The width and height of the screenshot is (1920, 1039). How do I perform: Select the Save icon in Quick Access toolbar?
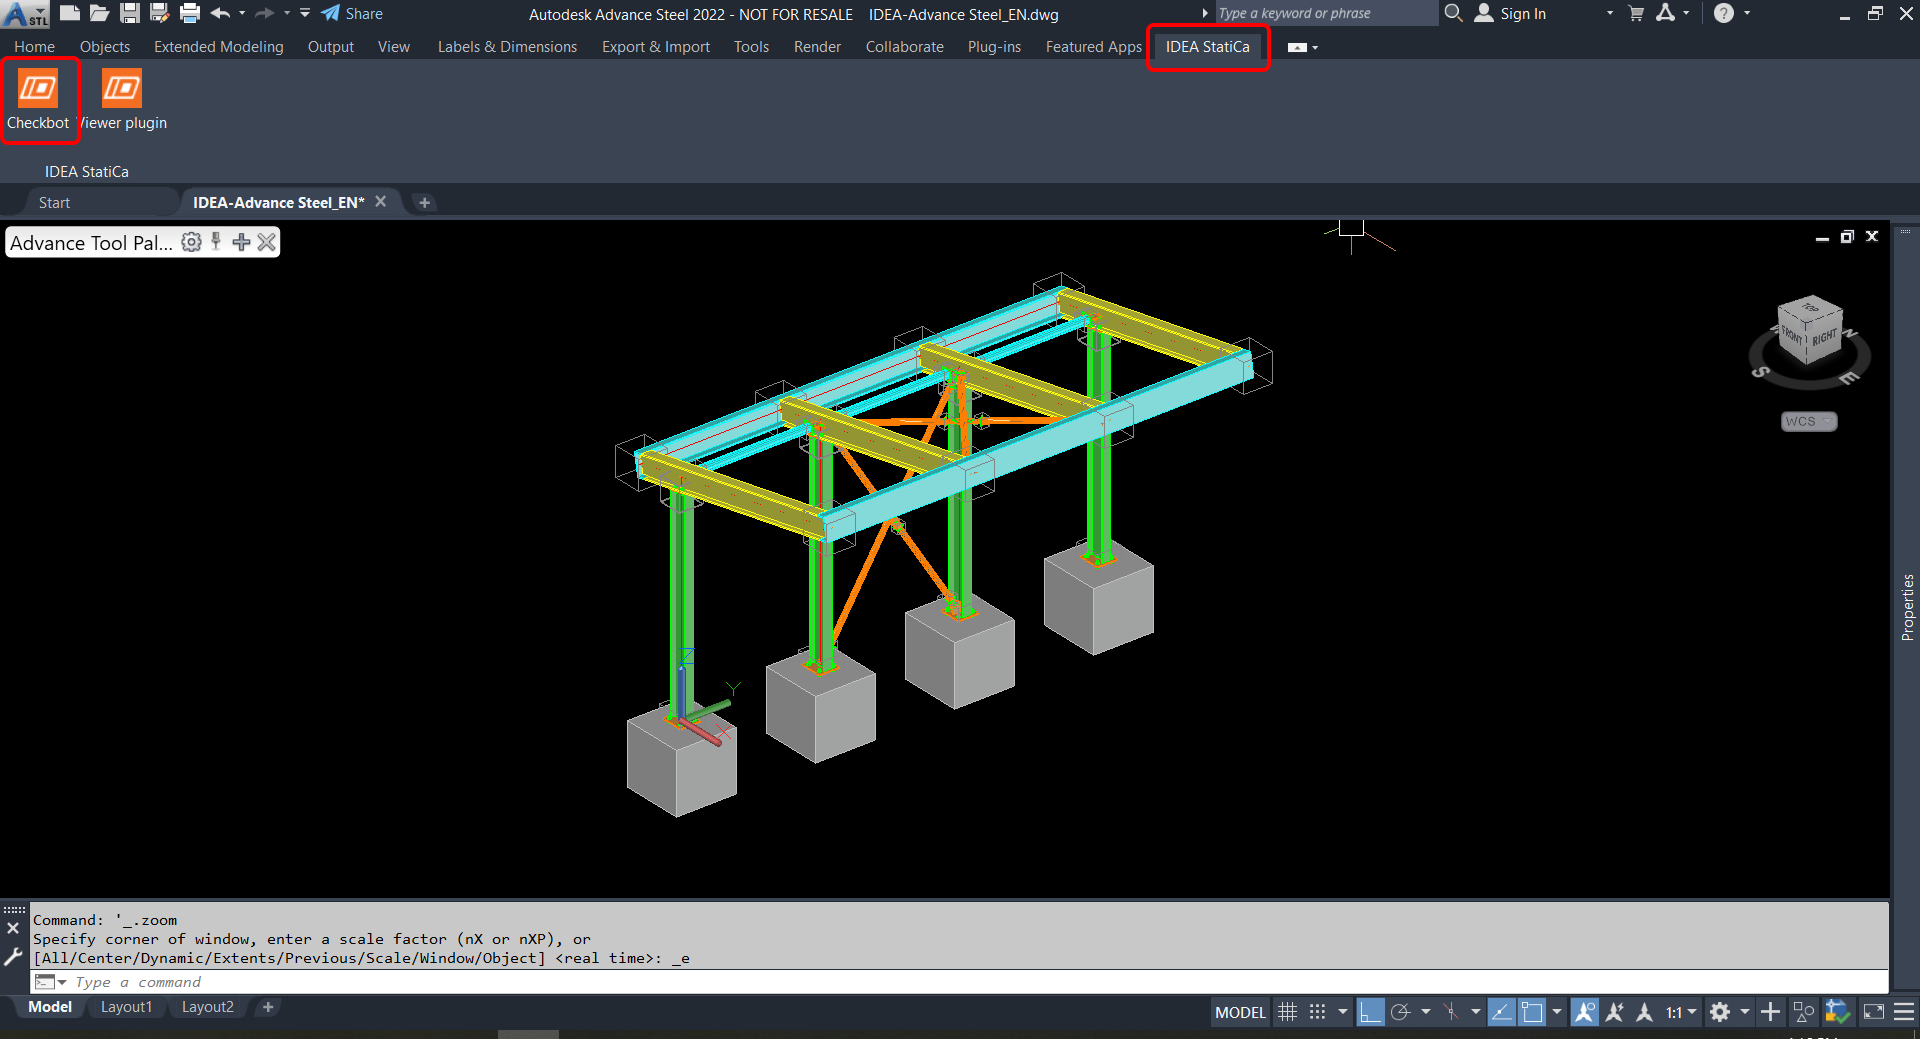point(129,13)
